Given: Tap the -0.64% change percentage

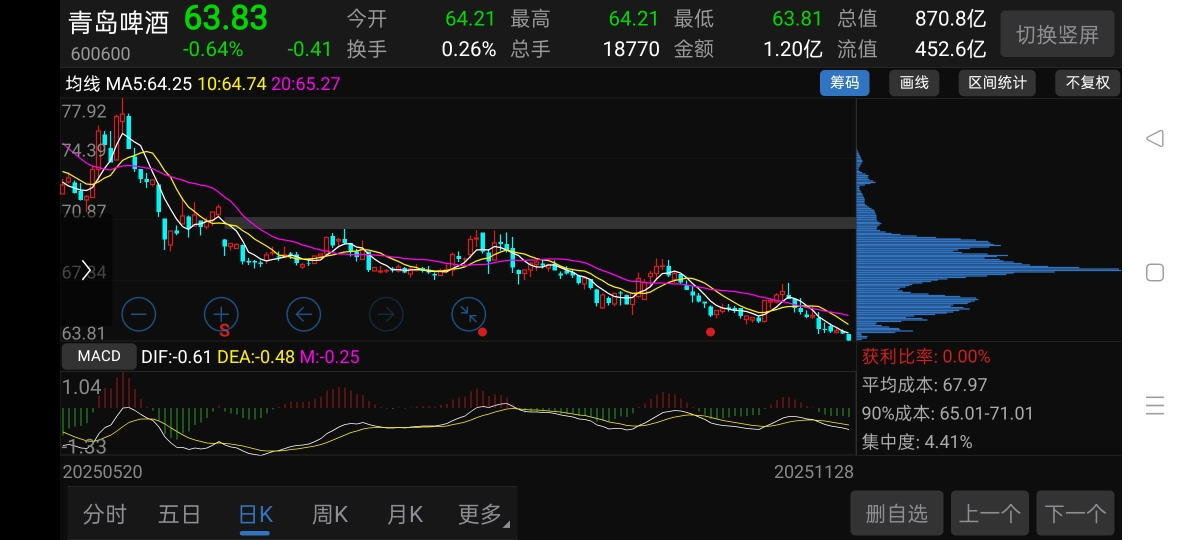Looking at the screenshot, I should (x=213, y=49).
